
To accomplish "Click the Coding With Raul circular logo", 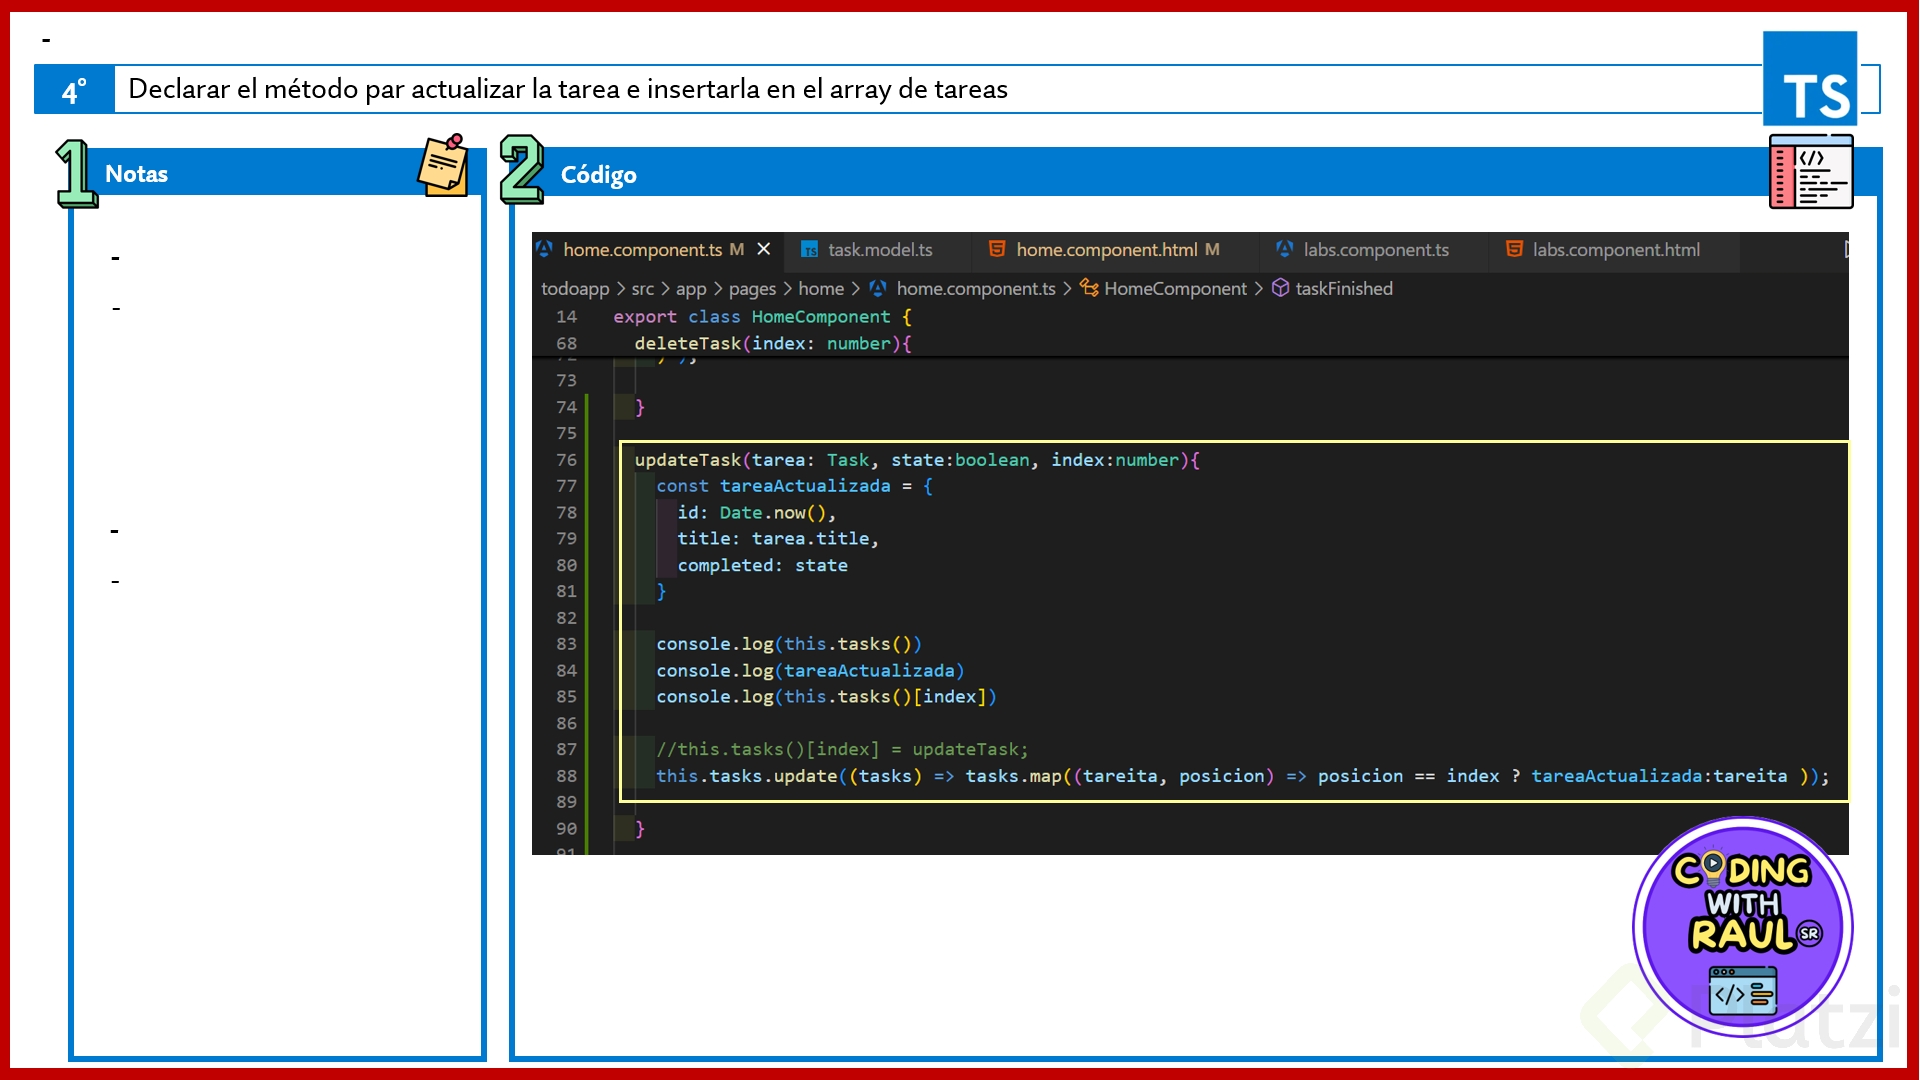I will pos(1742,926).
